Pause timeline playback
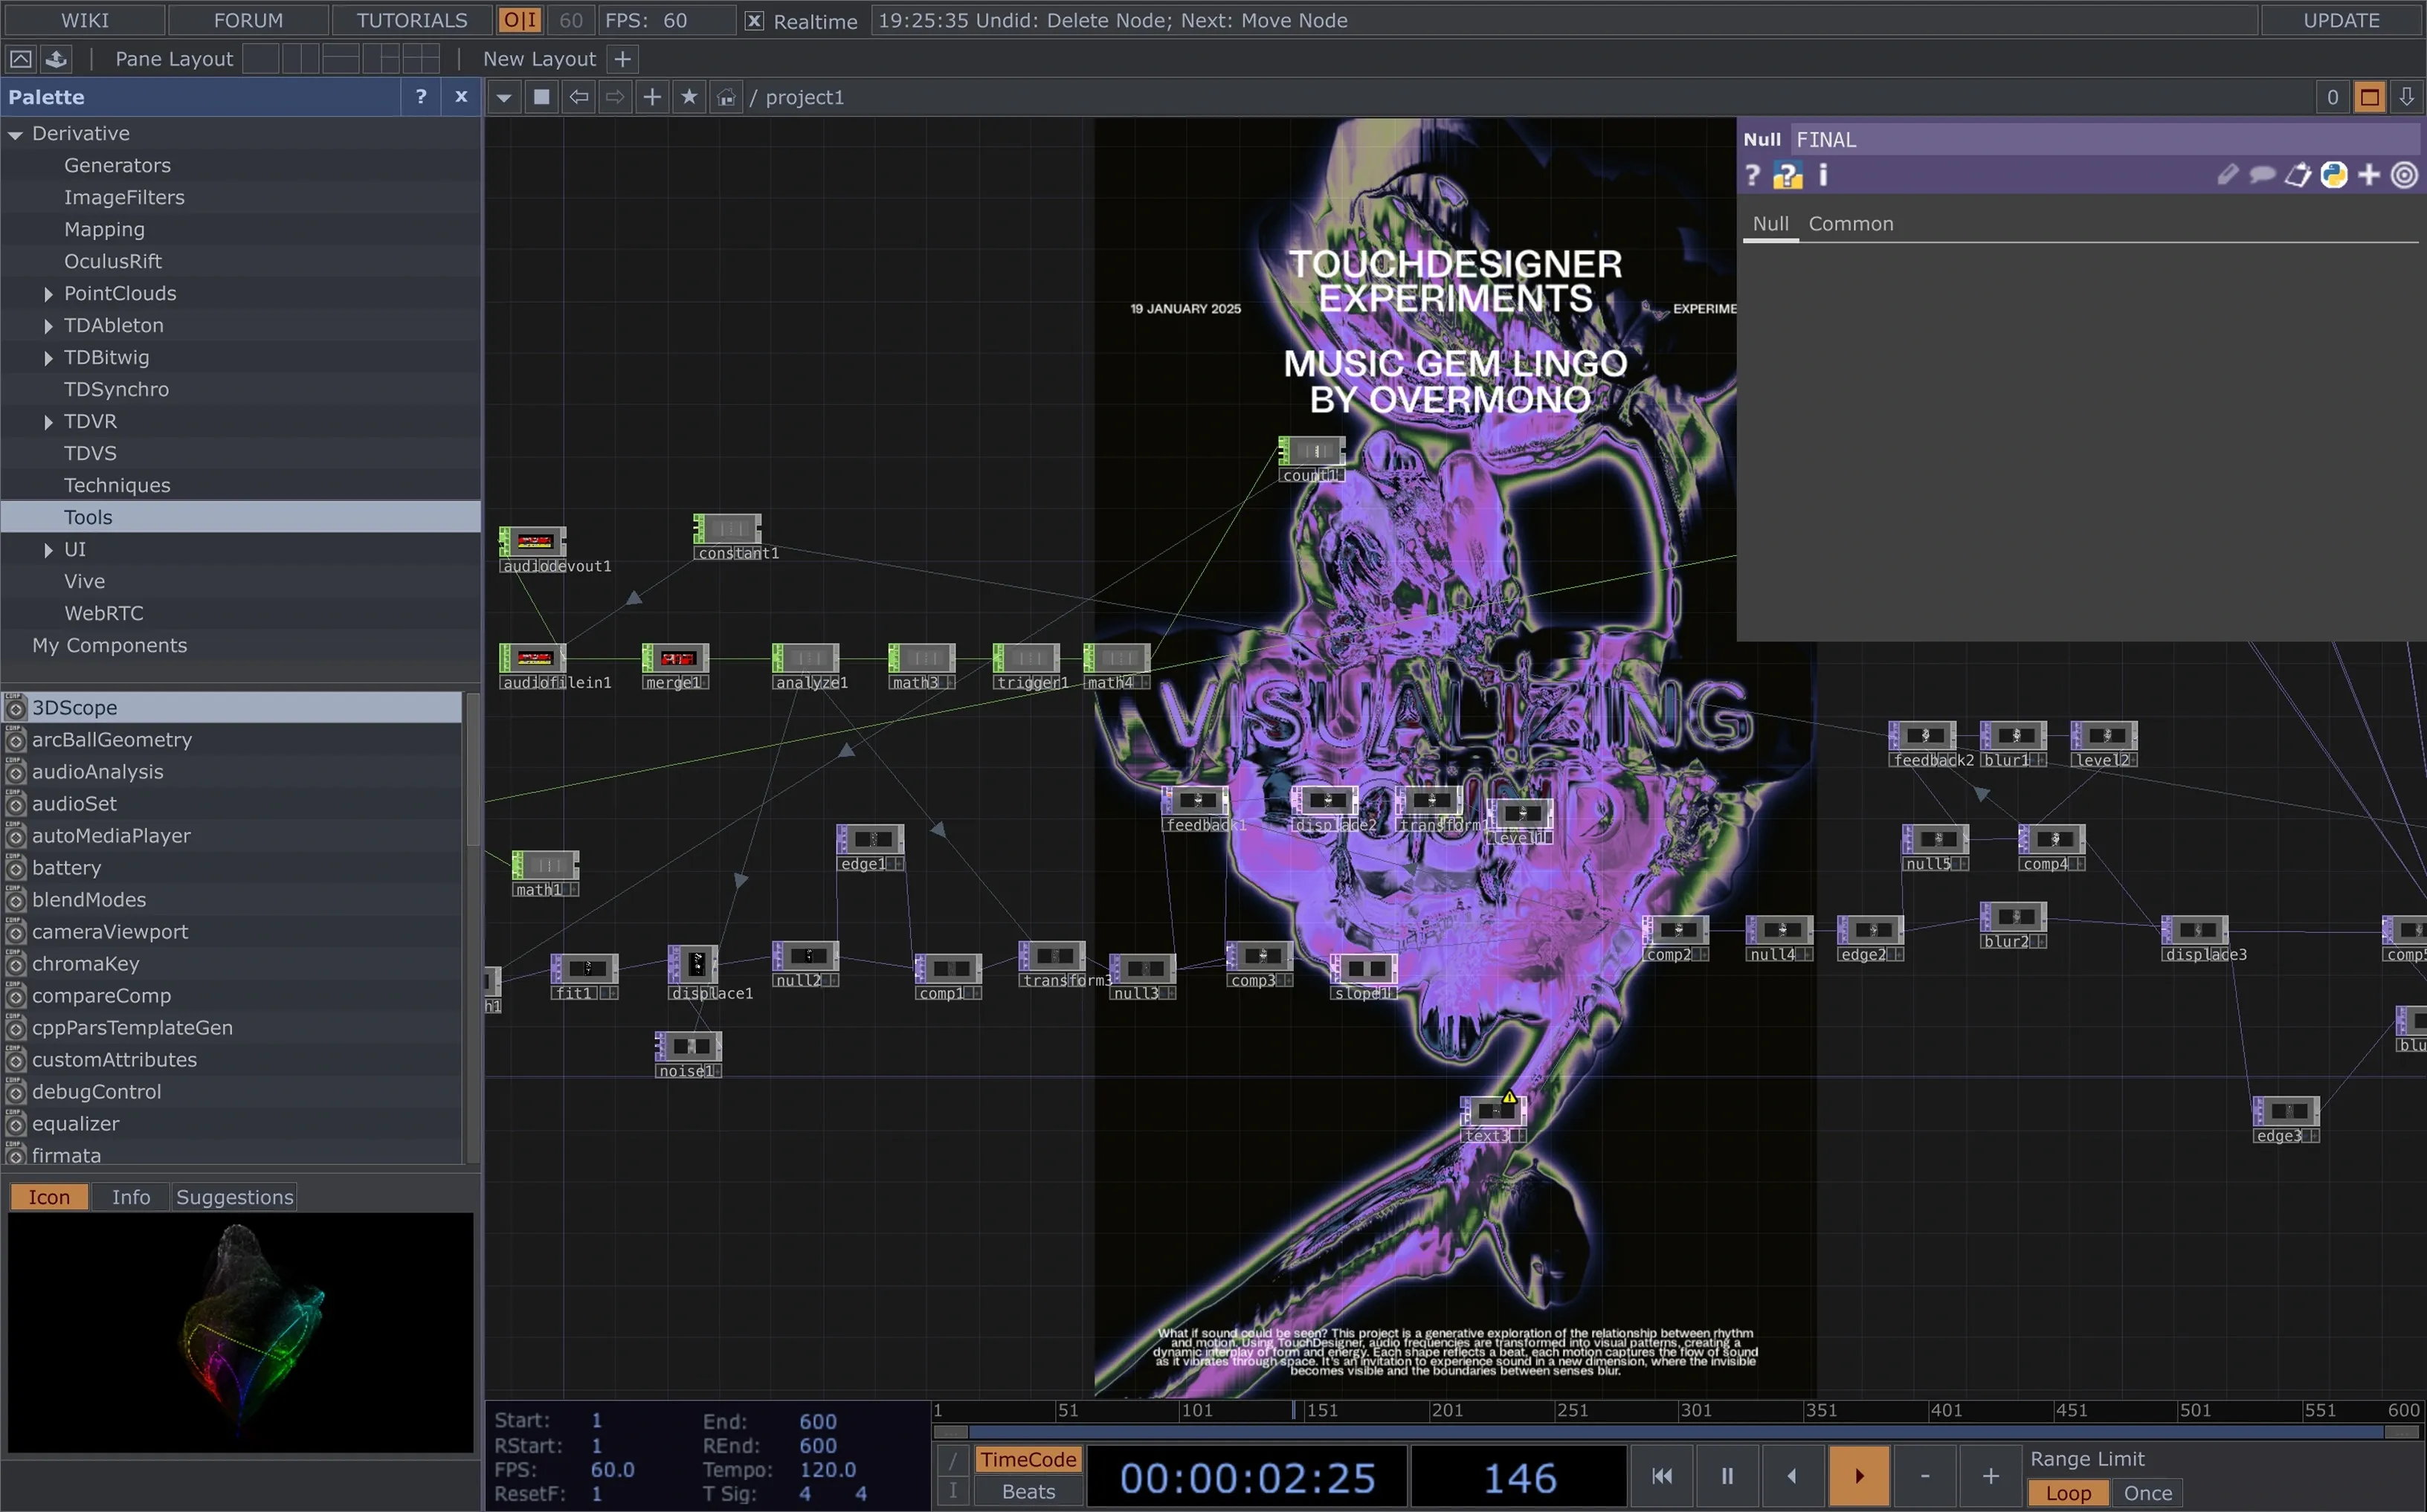Viewport: 2427px width, 1512px height. 1727,1475
